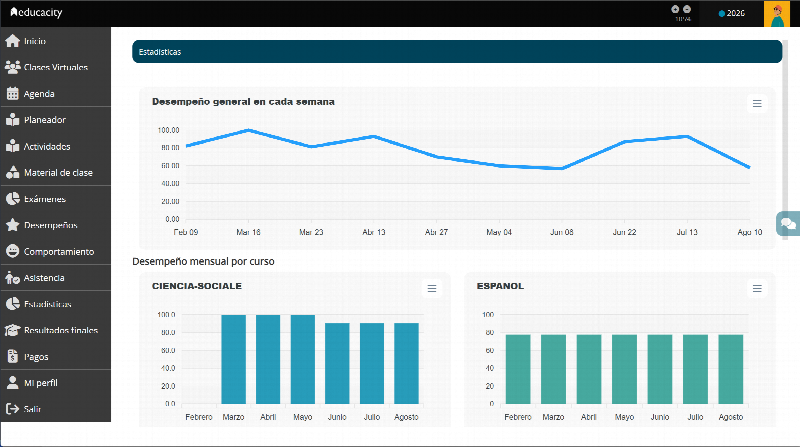This screenshot has height=447, width=800.
Task: Click the Pagos invoice icon
Action: click(12, 356)
